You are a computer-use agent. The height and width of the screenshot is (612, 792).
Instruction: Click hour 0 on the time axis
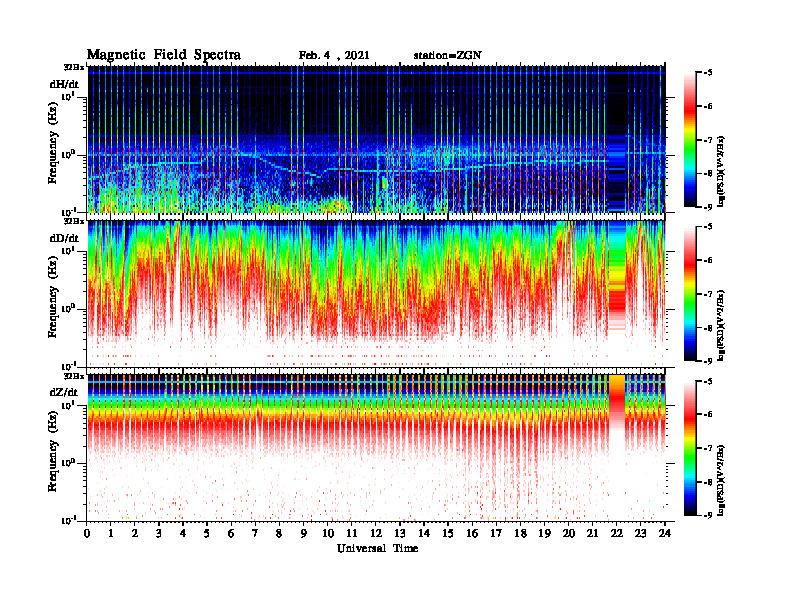pos(87,533)
